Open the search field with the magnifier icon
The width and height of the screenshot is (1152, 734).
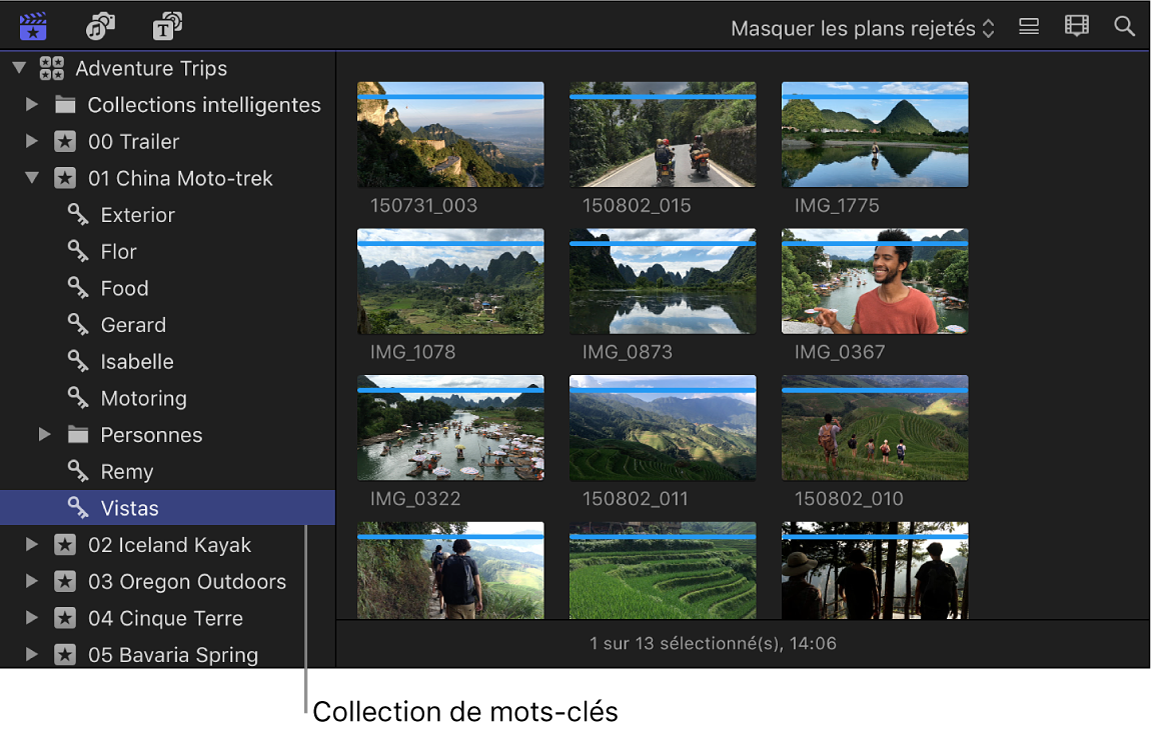(x=1124, y=26)
